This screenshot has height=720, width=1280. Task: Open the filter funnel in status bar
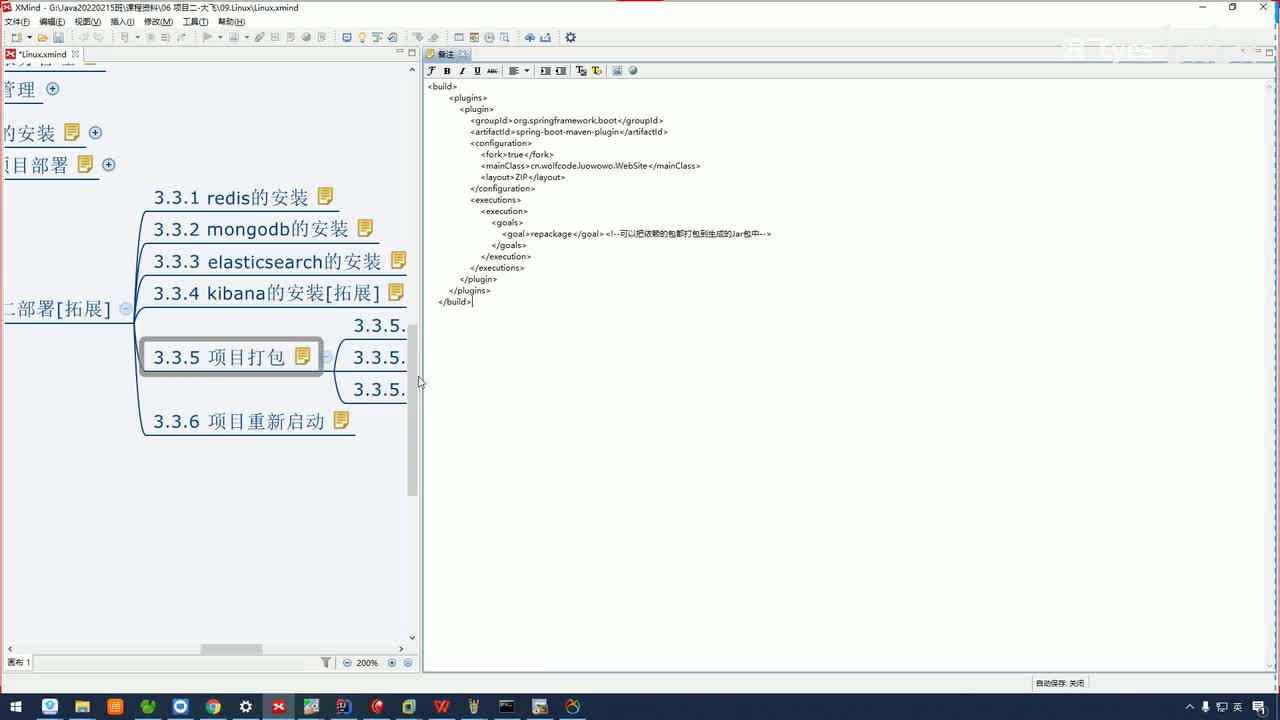[326, 663]
